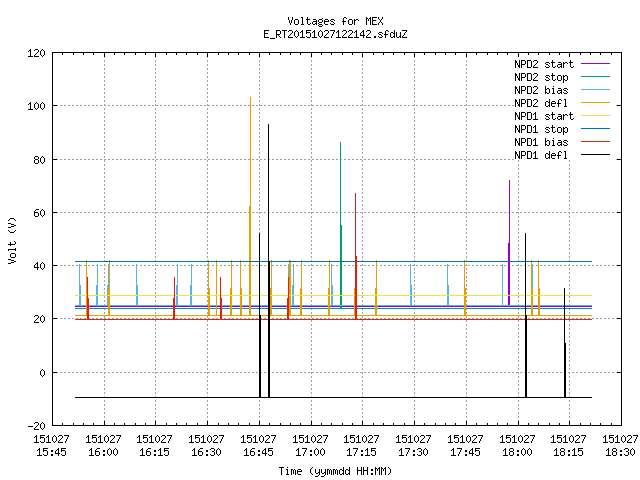Click the 'NPD2 stop' legend label
The height and width of the screenshot is (480, 640).
tap(541, 77)
